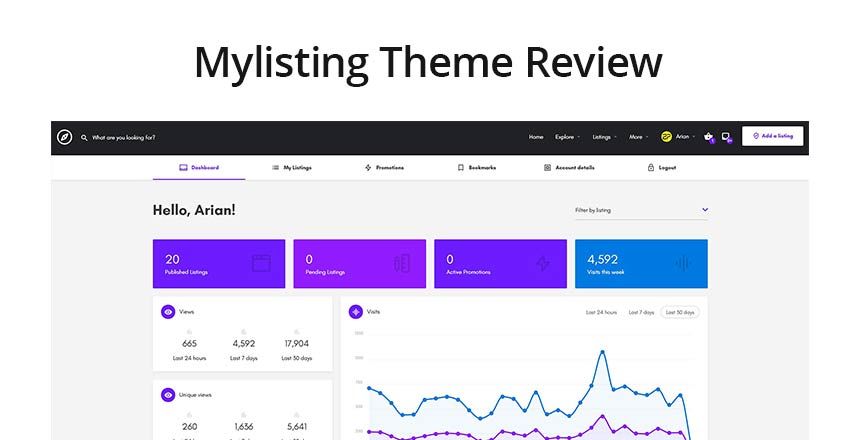Click the Account details icon
860x440 pixels.
547,167
